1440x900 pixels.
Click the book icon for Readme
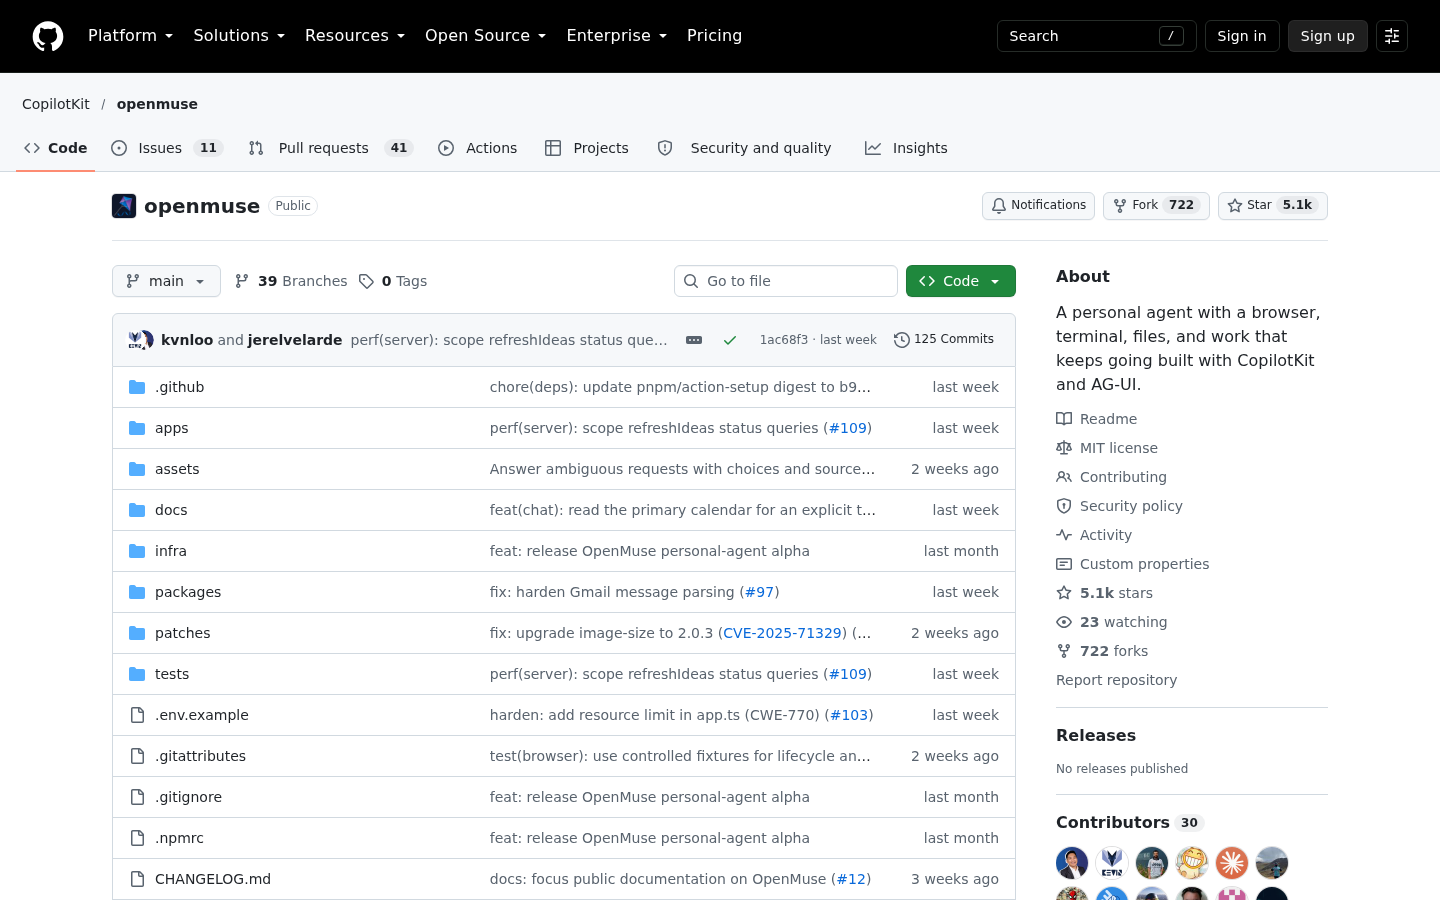pyautogui.click(x=1064, y=419)
